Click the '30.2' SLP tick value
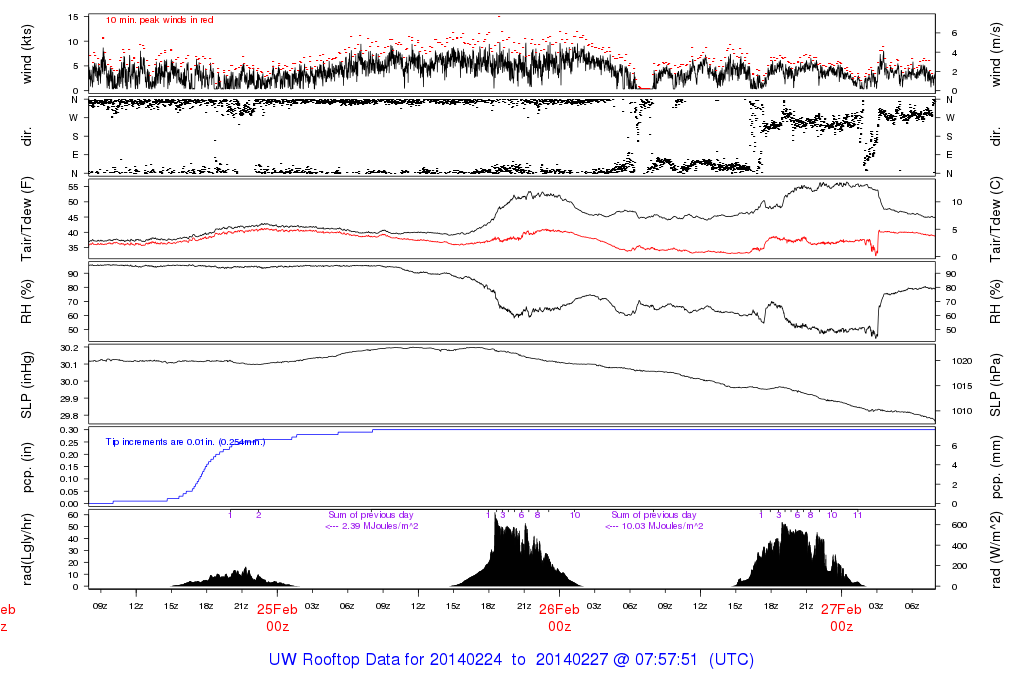 (x=70, y=348)
